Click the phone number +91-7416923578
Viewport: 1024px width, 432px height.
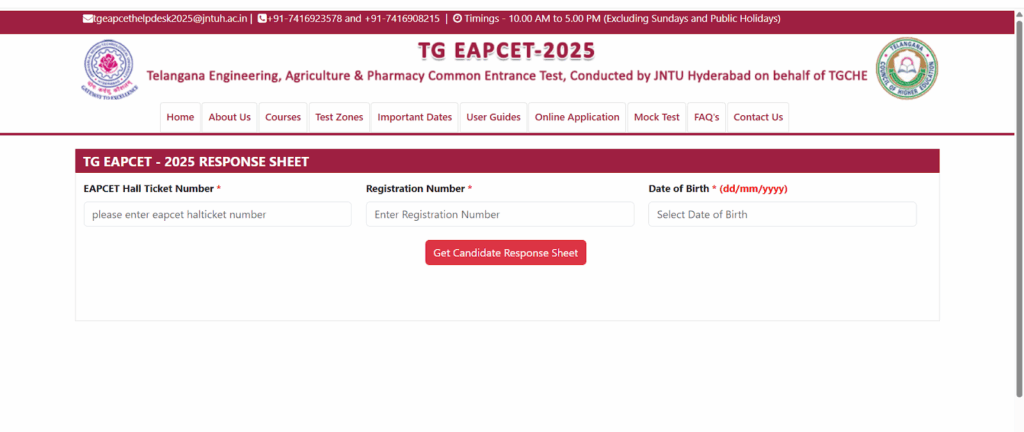304,19
